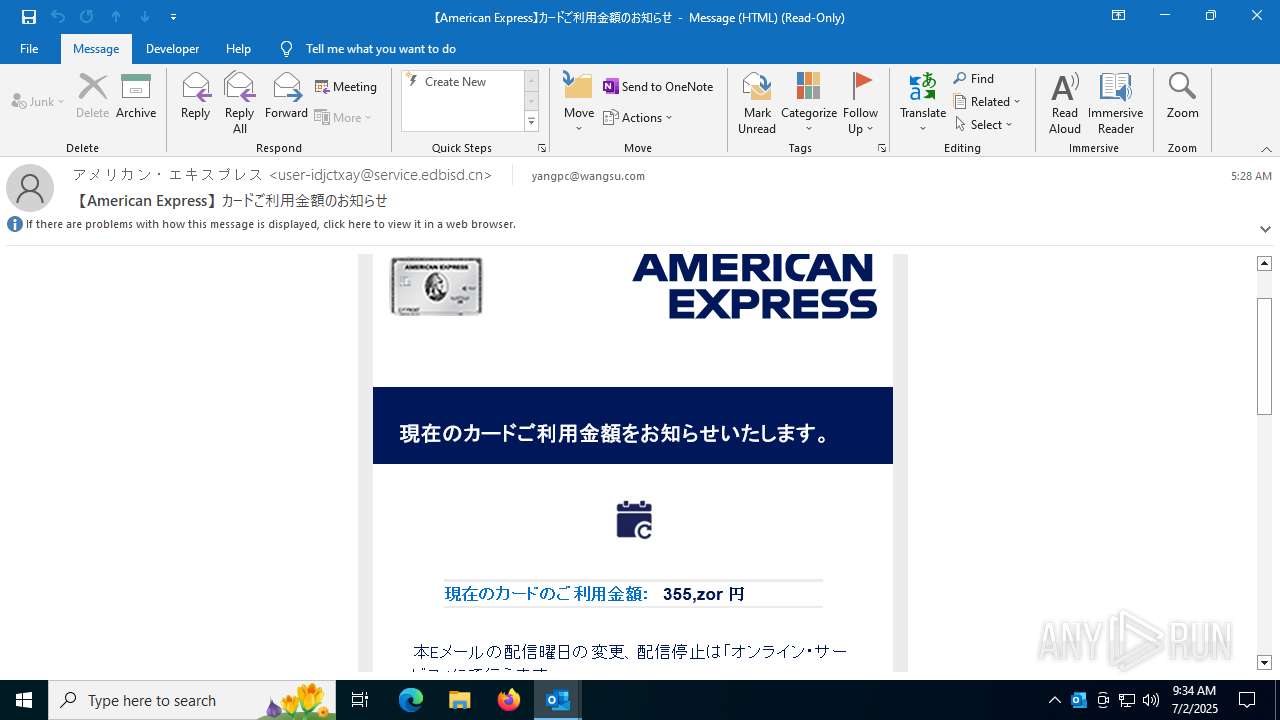Click the message scroll up arrow
This screenshot has height=720, width=1280.
coord(1264,263)
